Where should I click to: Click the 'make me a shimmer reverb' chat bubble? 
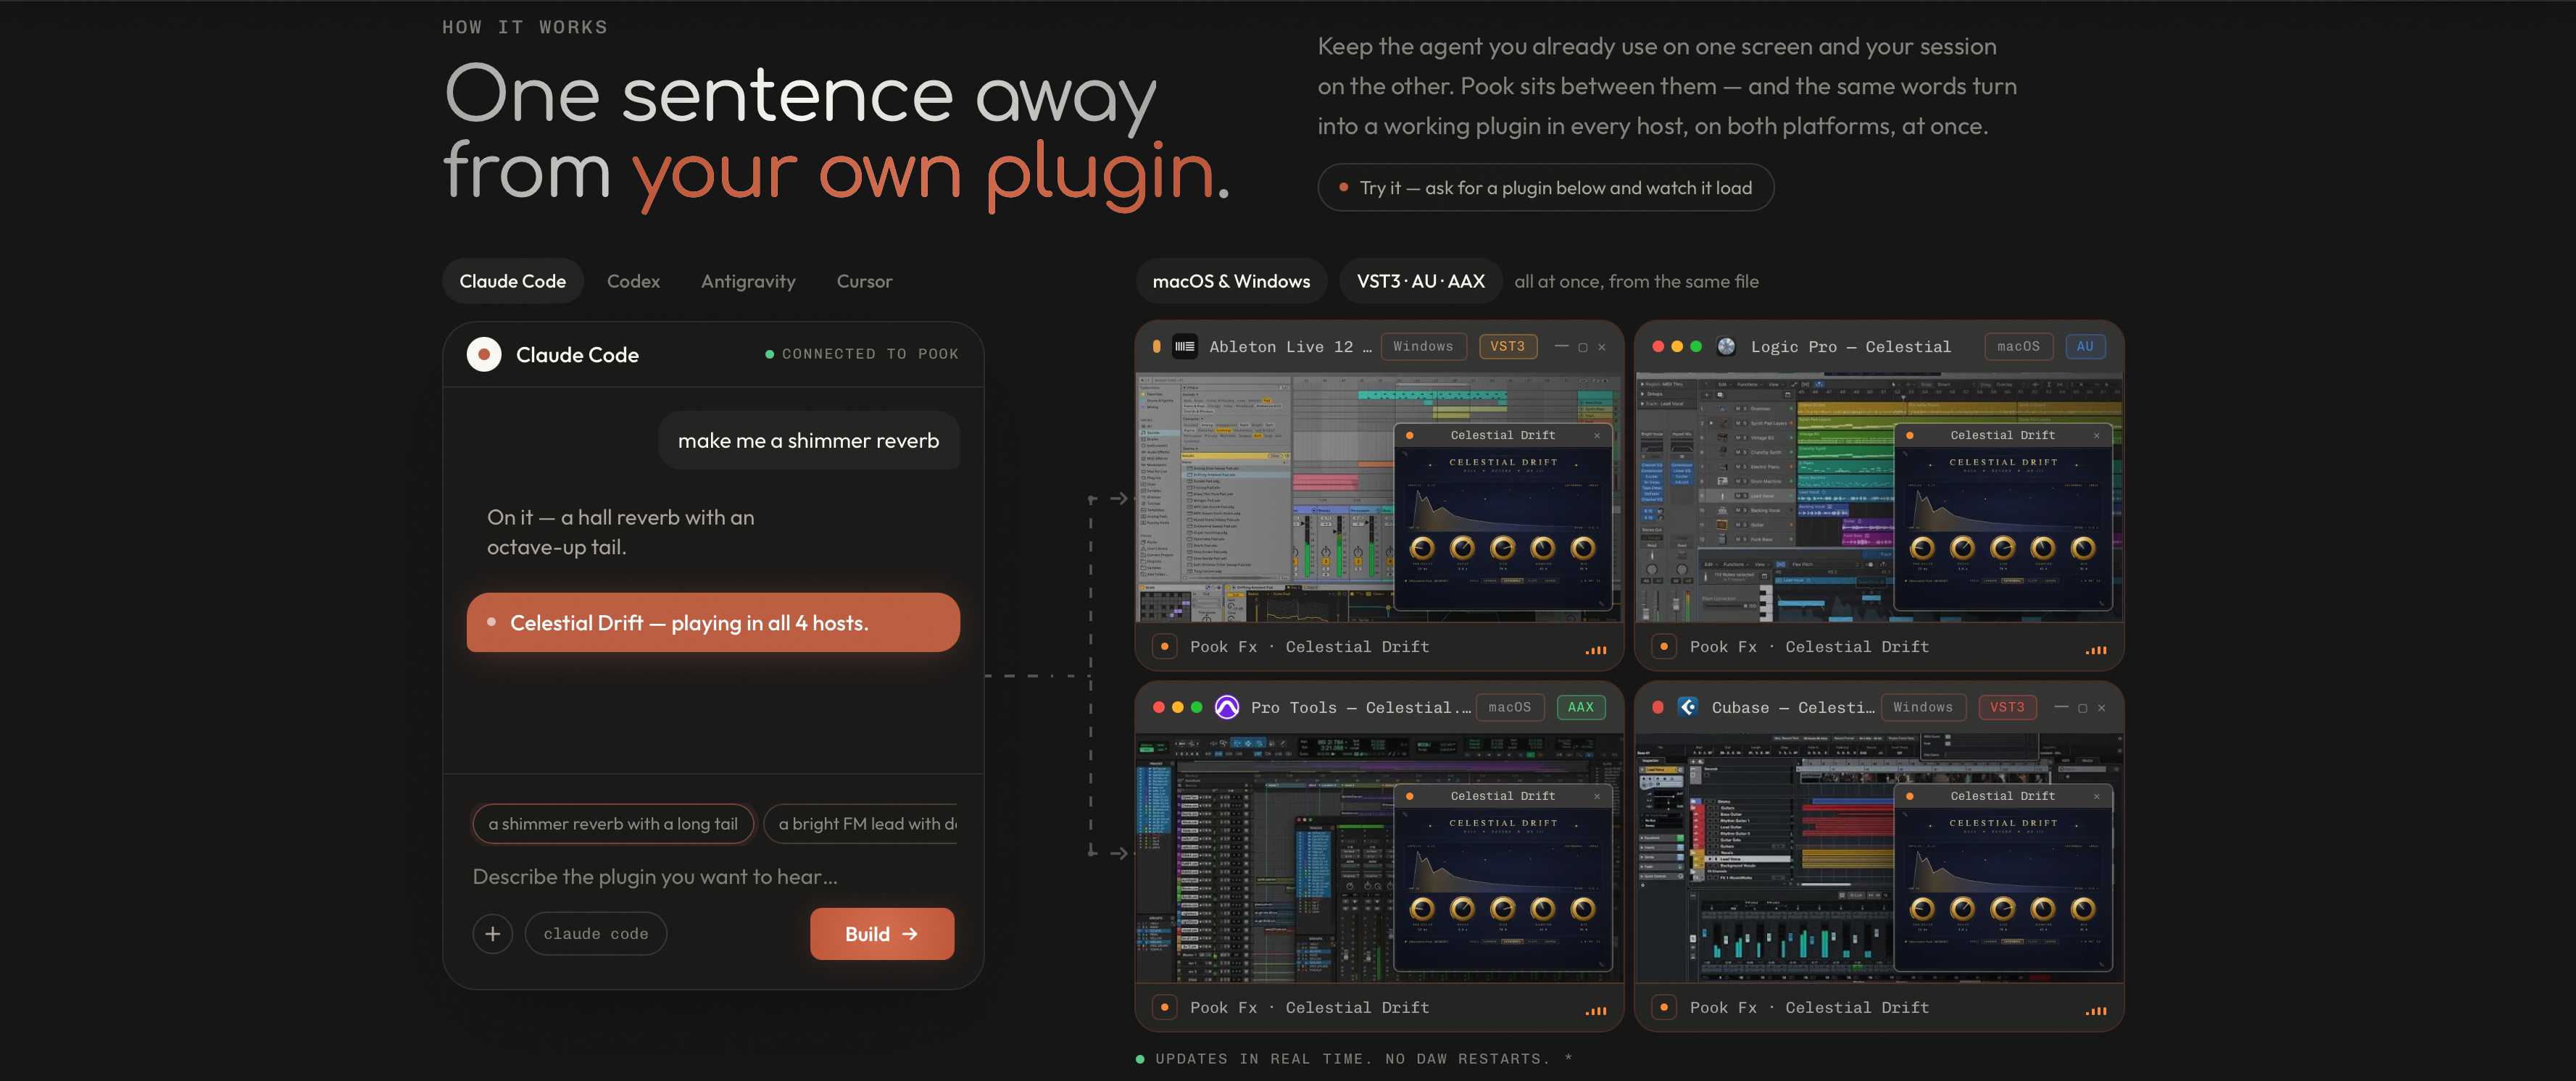coord(808,440)
